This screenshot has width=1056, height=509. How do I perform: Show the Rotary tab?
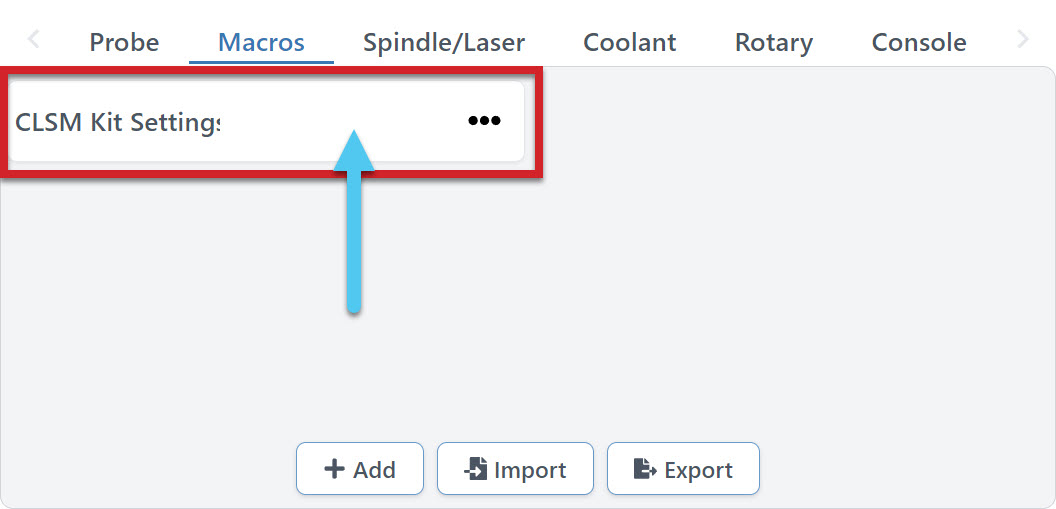point(774,43)
